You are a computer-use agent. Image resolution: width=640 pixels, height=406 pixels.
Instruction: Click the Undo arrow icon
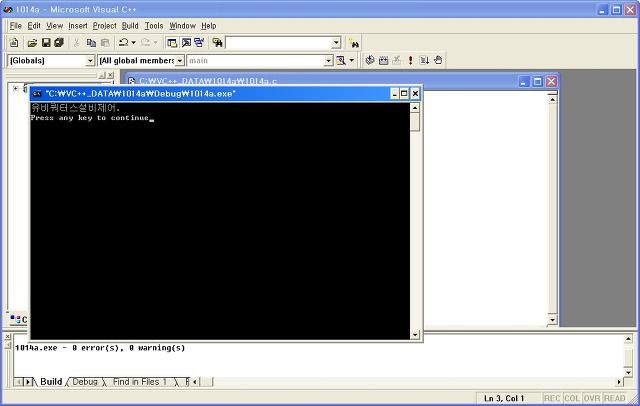tap(123, 42)
